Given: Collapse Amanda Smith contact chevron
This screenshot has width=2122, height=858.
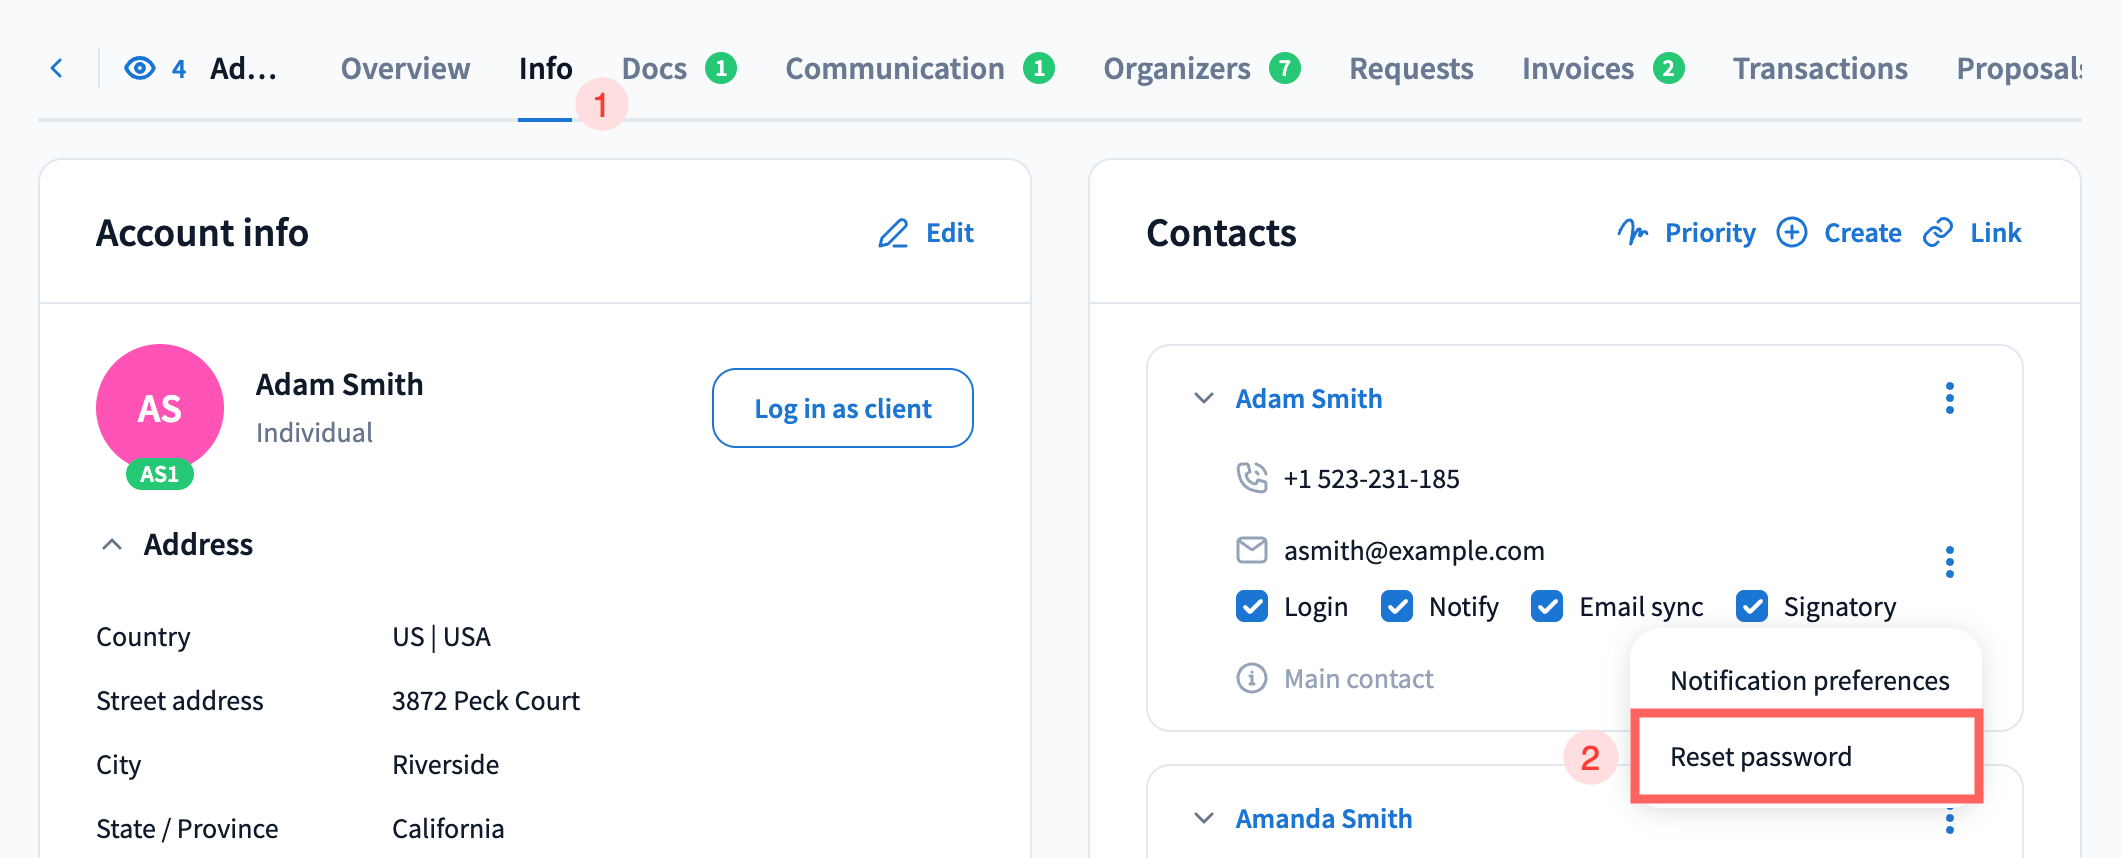Looking at the screenshot, I should [1204, 818].
